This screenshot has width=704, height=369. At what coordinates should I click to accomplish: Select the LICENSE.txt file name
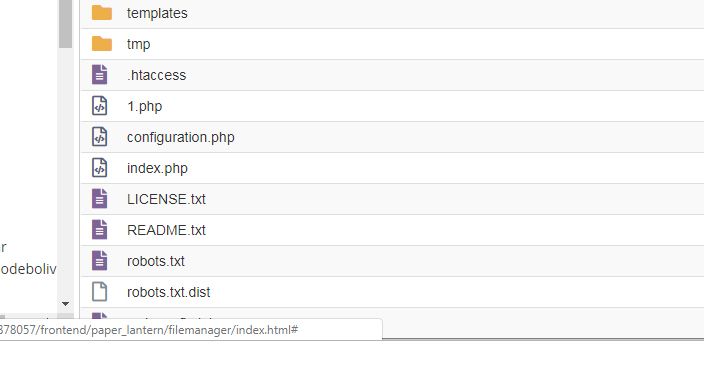166,199
